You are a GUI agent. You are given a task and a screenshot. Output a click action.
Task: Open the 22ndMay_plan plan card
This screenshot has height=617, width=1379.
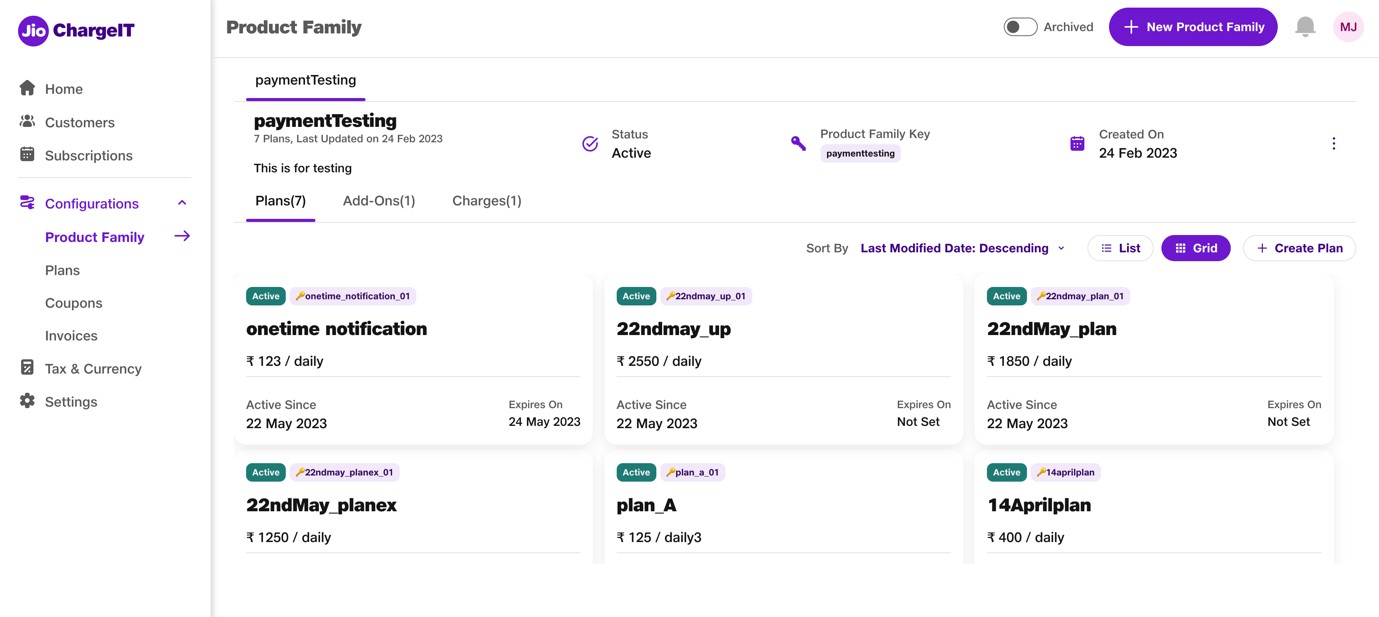1154,360
